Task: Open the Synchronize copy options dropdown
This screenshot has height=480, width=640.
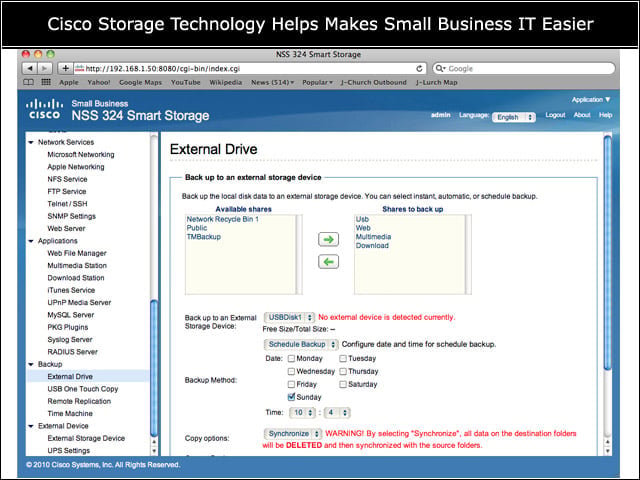Action: point(293,433)
